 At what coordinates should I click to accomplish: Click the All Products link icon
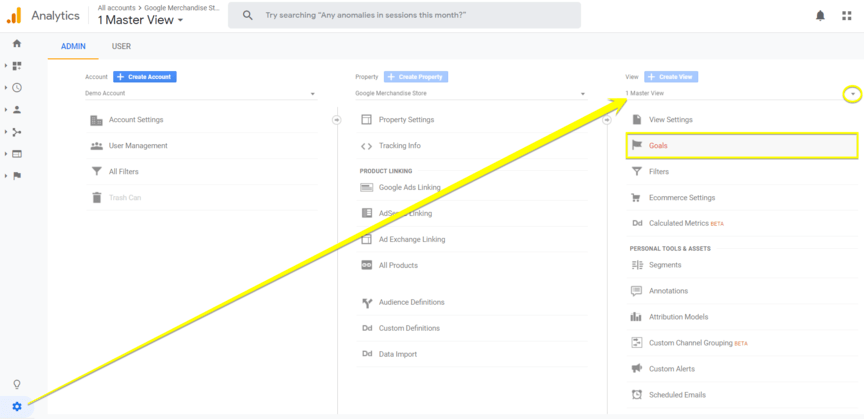pos(366,265)
